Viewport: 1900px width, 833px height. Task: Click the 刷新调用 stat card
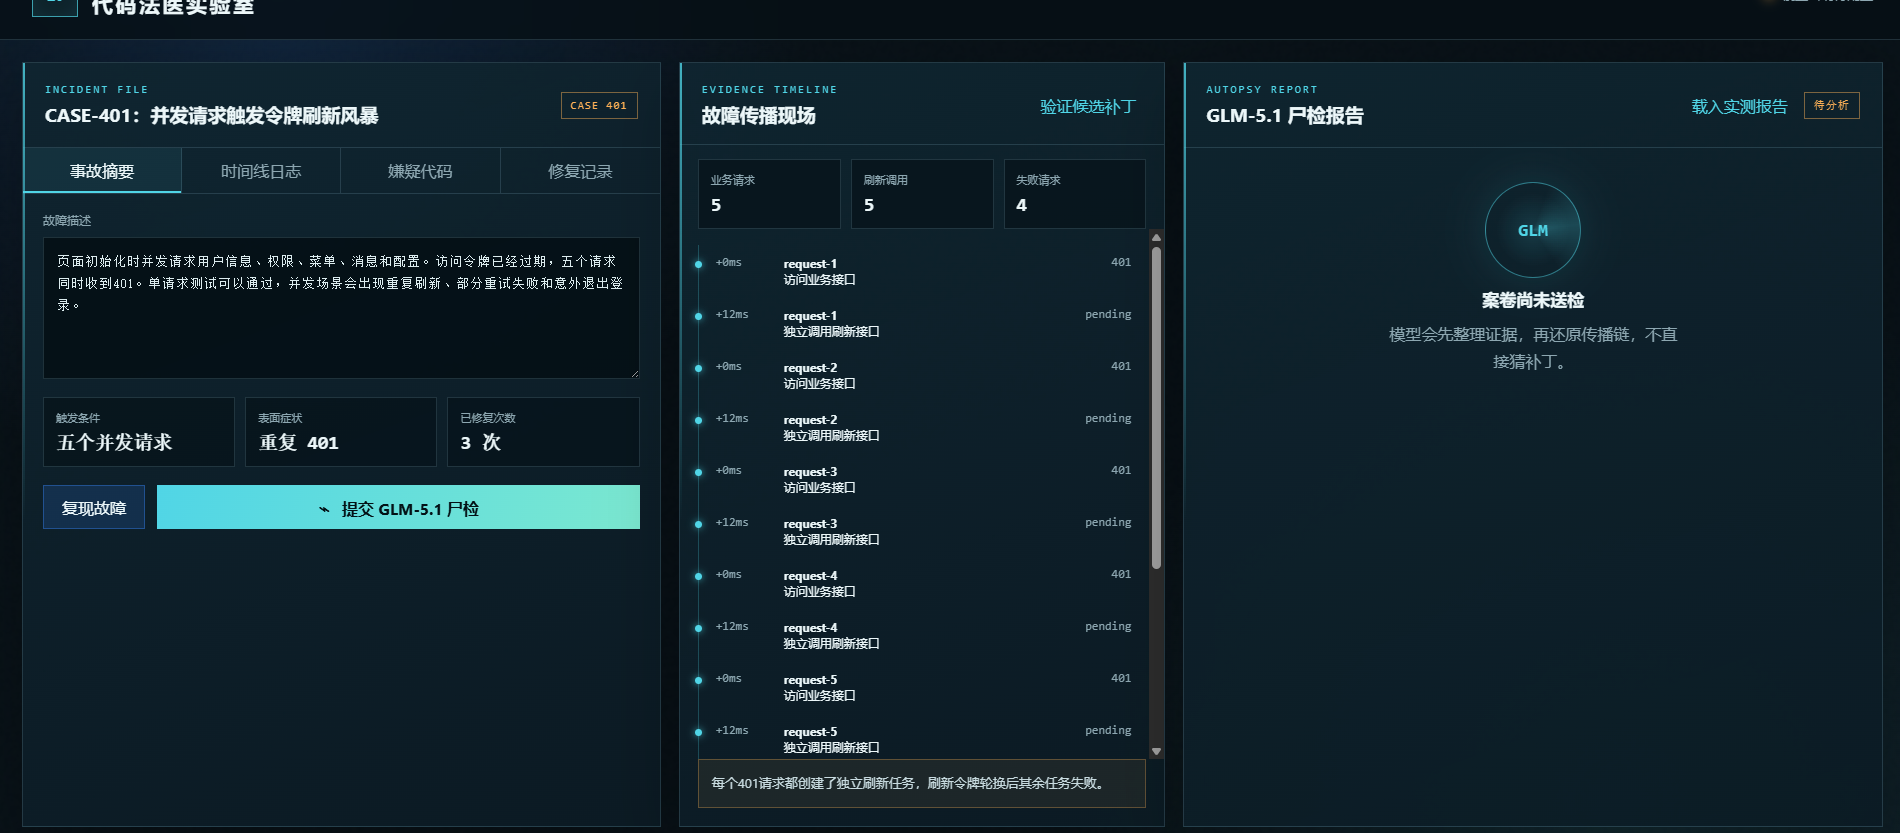pyautogui.click(x=922, y=194)
